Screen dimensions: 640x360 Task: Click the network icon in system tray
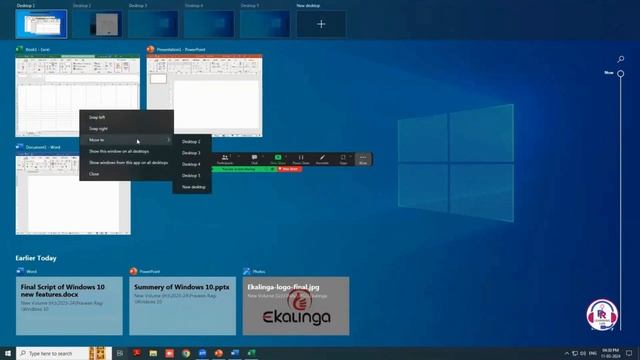click(575, 353)
